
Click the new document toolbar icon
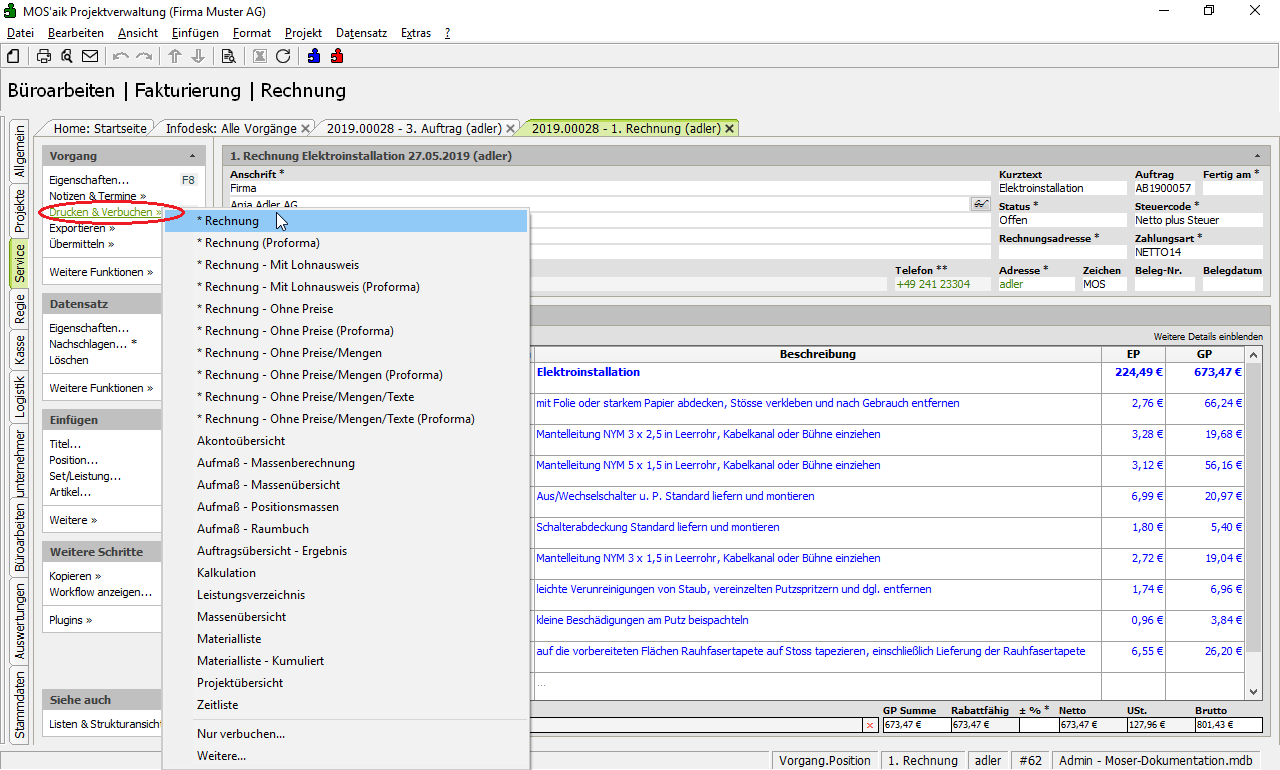13,56
